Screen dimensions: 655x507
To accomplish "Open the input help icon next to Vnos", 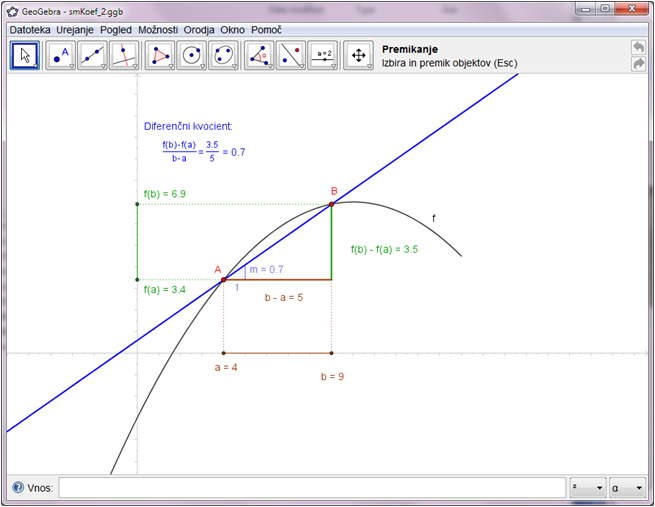I will [x=18, y=487].
